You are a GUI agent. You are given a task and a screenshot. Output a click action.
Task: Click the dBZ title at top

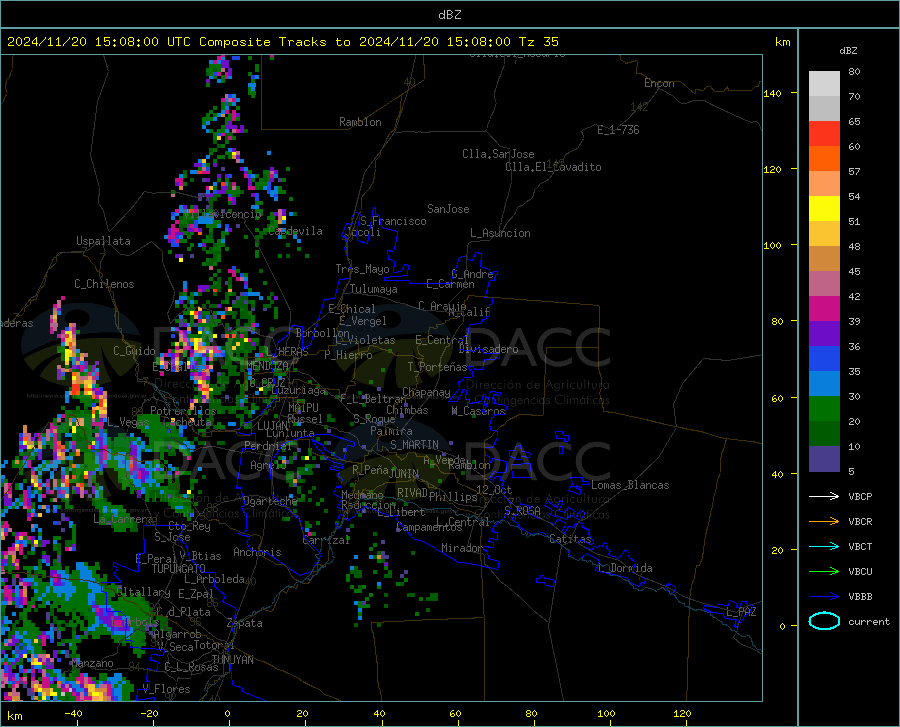pyautogui.click(x=449, y=15)
